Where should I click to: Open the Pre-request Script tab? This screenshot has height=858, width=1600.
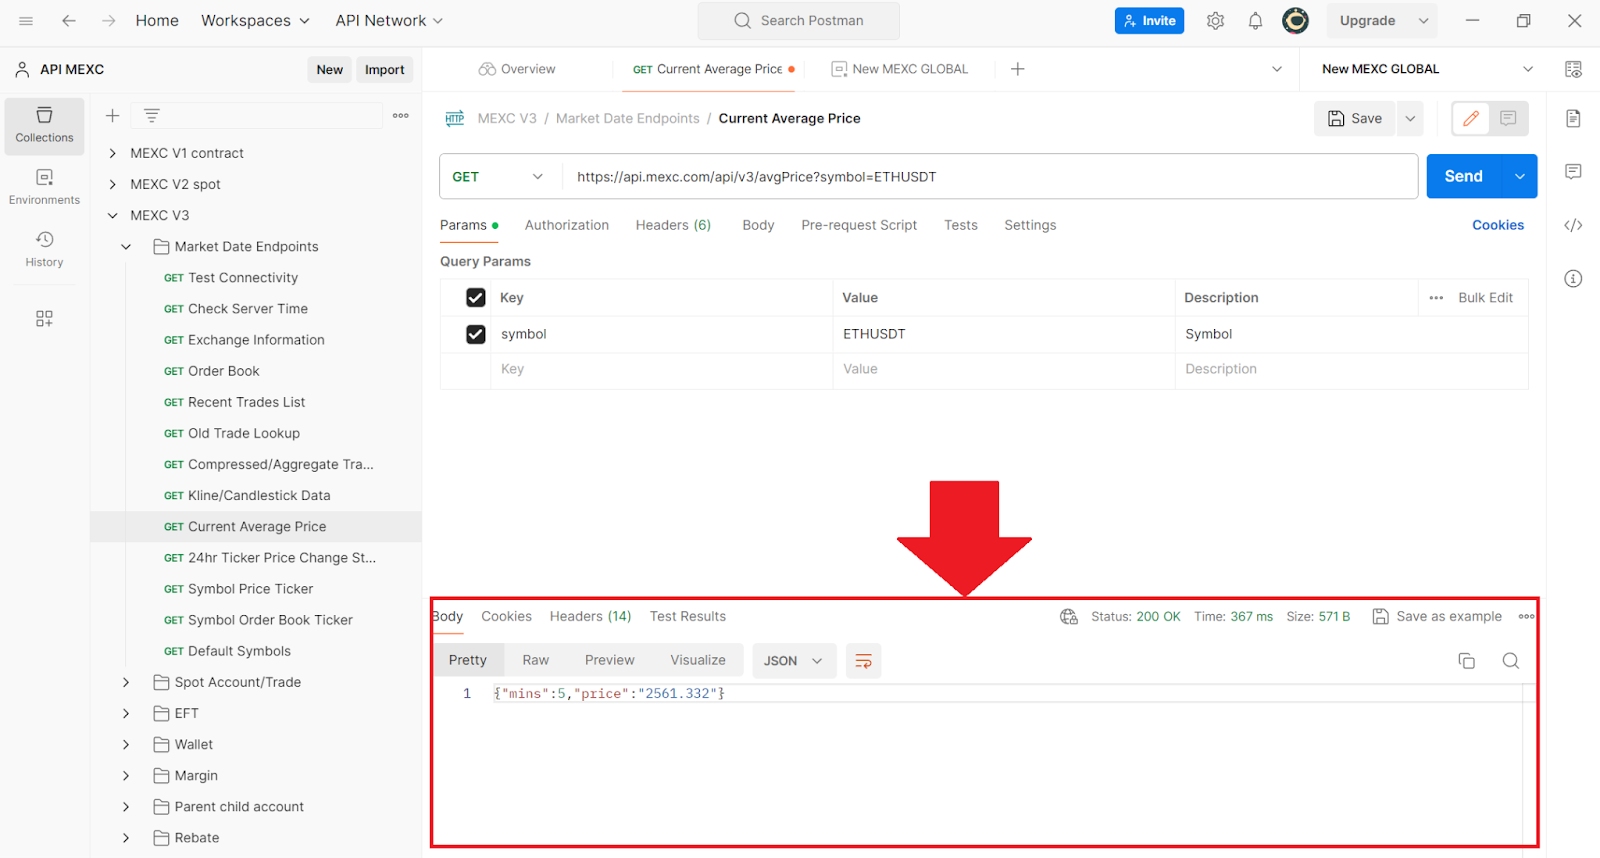pyautogui.click(x=859, y=225)
